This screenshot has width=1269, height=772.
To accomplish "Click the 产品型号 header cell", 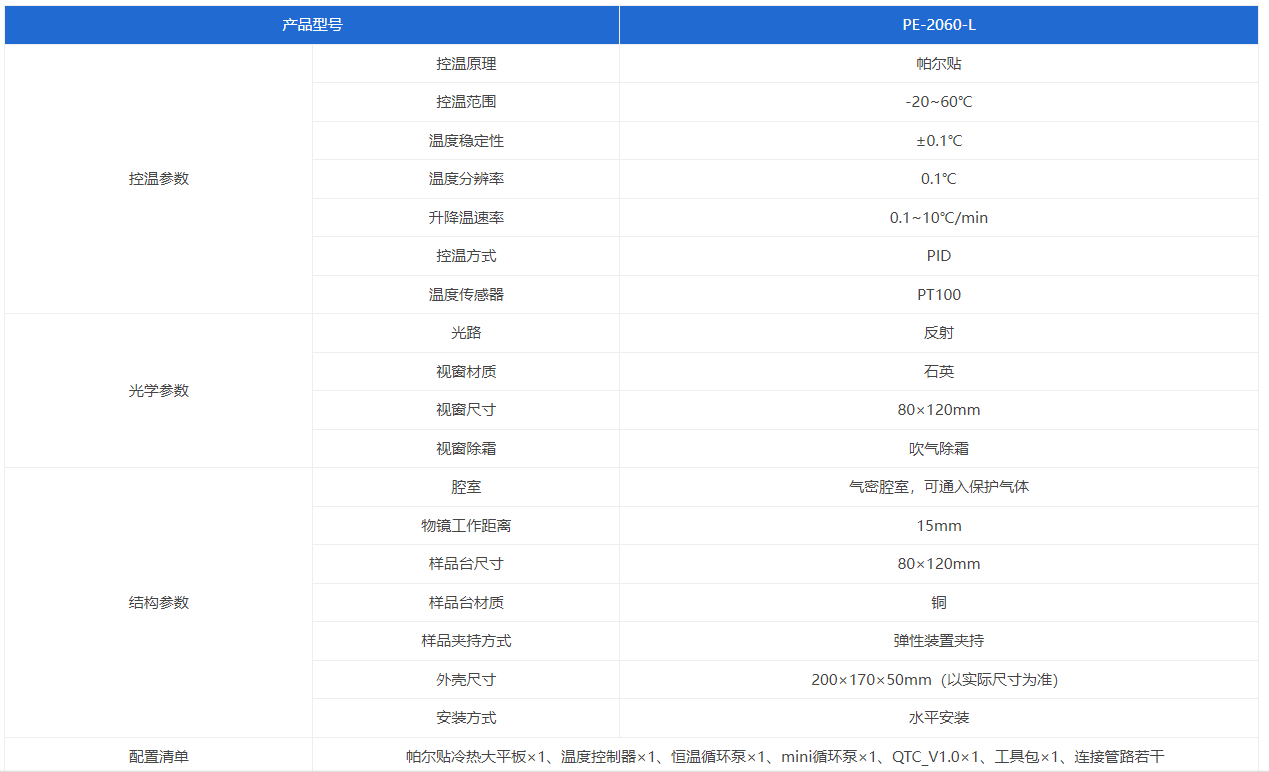I will tap(312, 25).
